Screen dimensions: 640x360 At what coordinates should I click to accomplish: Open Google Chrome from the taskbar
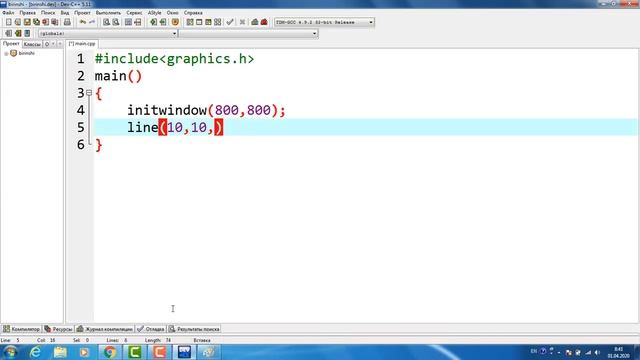(x=109, y=352)
